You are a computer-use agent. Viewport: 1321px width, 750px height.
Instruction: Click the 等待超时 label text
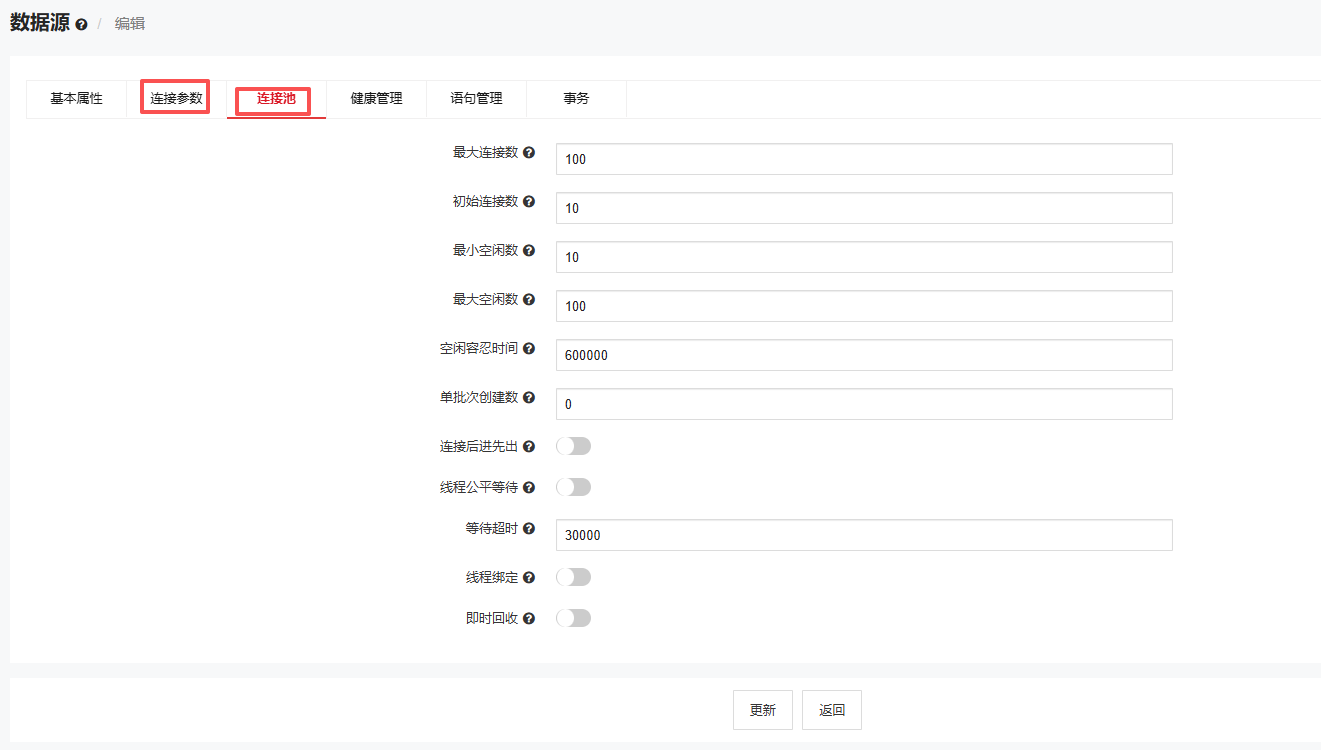[x=492, y=529]
